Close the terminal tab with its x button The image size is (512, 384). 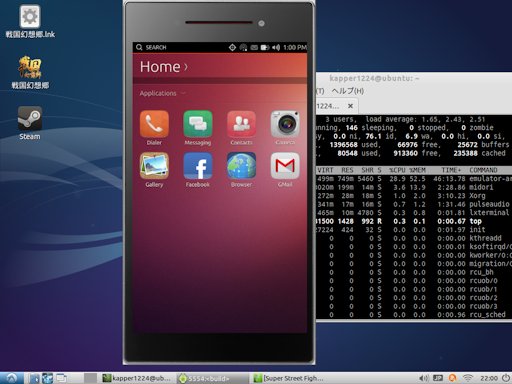pos(350,106)
